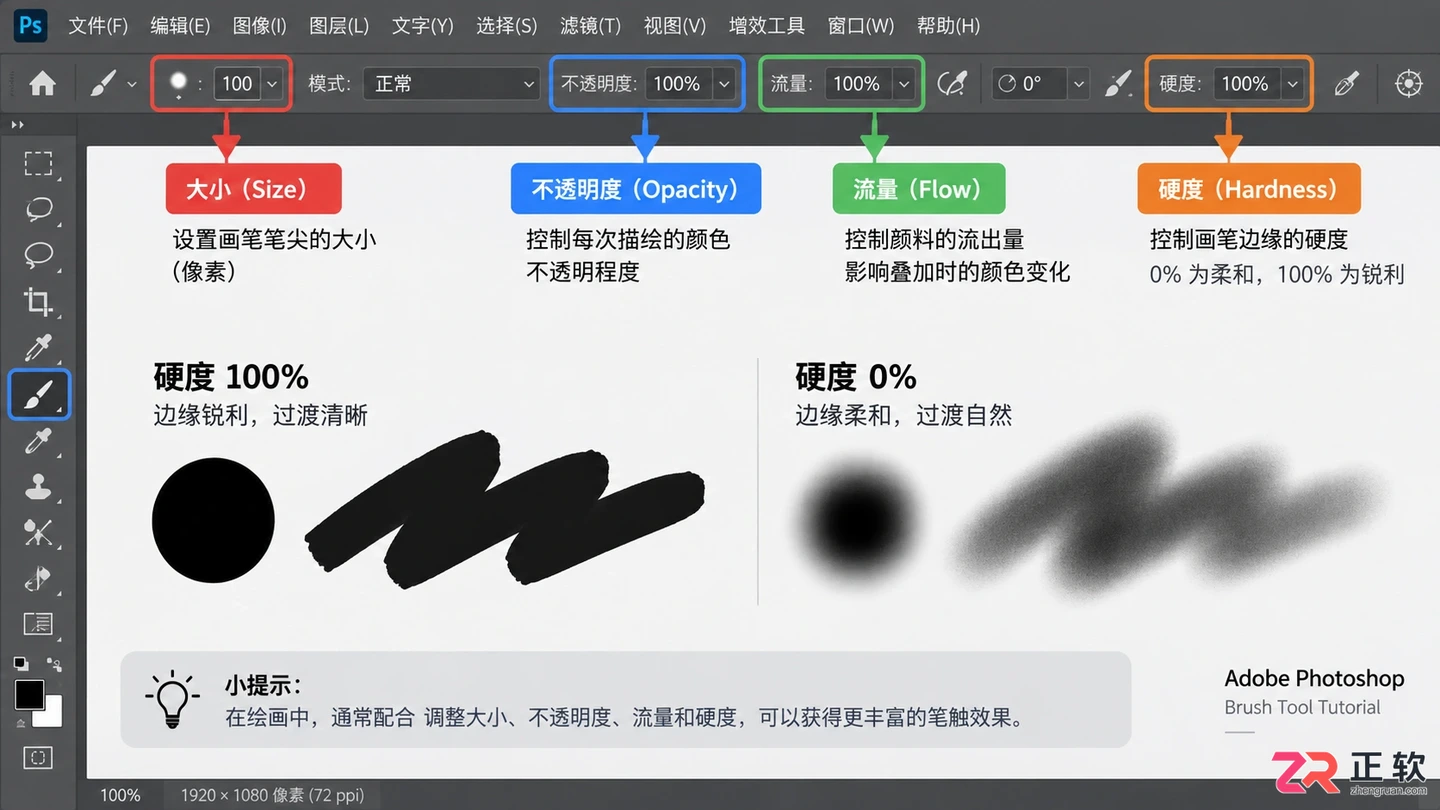Select the paint bucket-style tool above the list icon
The image size is (1440, 810).
tap(38, 578)
